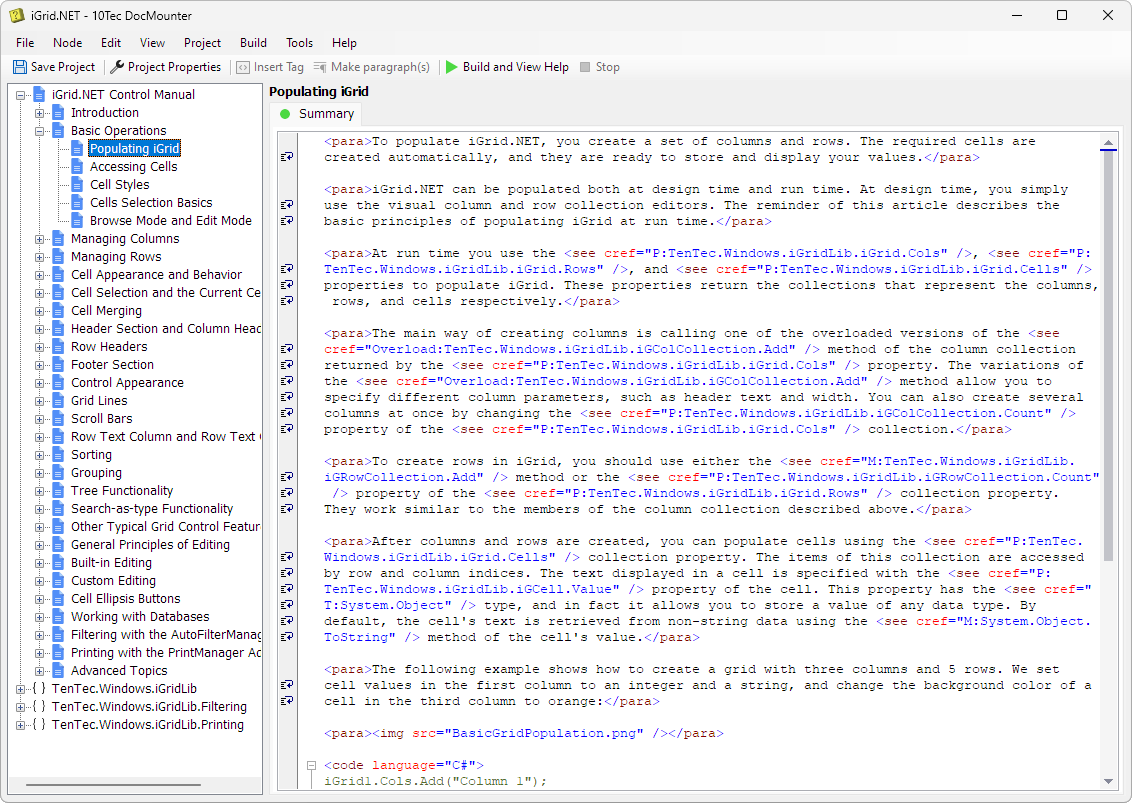The width and height of the screenshot is (1132, 803).
Task: Click the editor scroll up arrow
Action: click(1108, 142)
